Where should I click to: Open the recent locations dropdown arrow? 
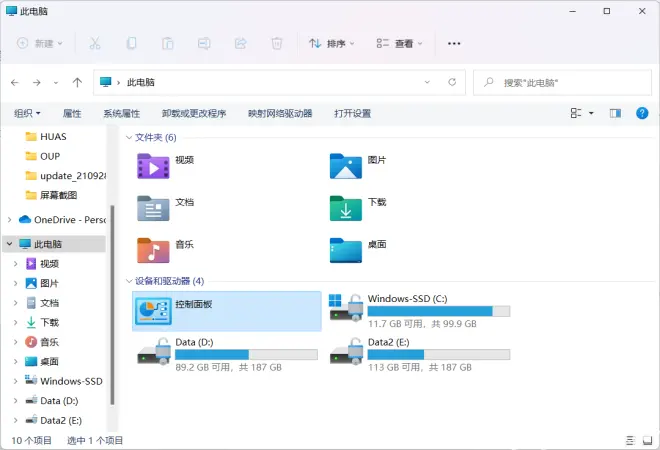[x=56, y=83]
